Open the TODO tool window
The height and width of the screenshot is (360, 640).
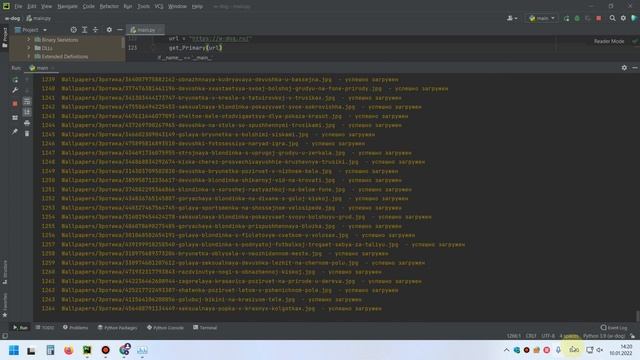45,327
